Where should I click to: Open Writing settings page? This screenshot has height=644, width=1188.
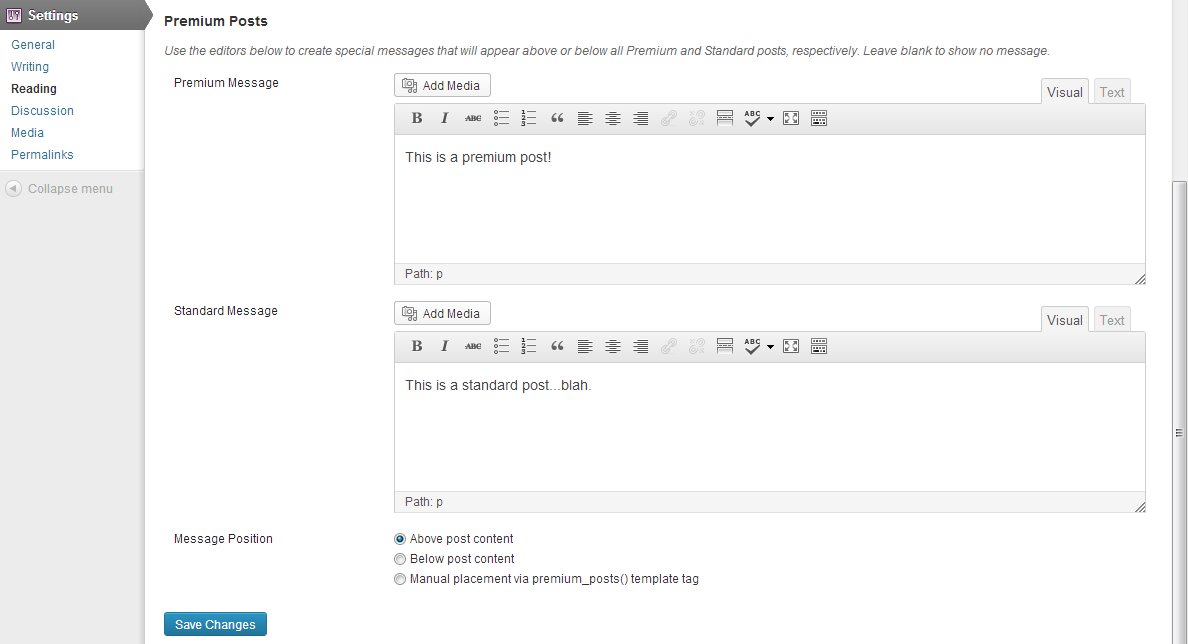30,67
